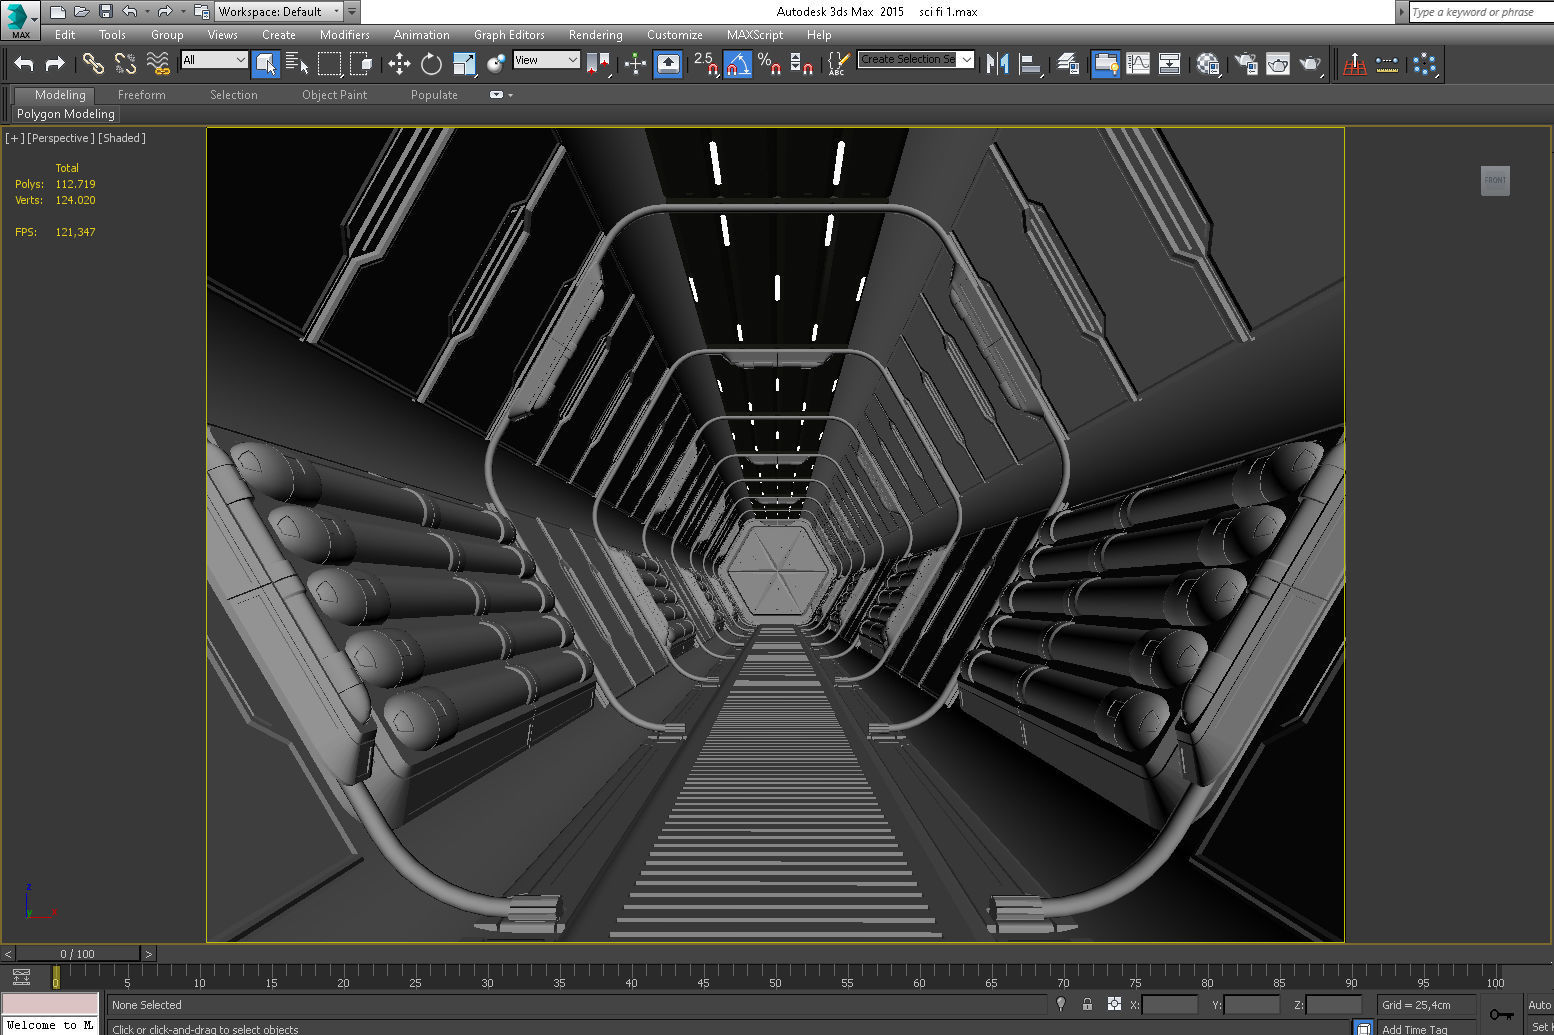Click the Use Pivot Point Center icon
The width and height of the screenshot is (1554, 1035).
coord(598,64)
